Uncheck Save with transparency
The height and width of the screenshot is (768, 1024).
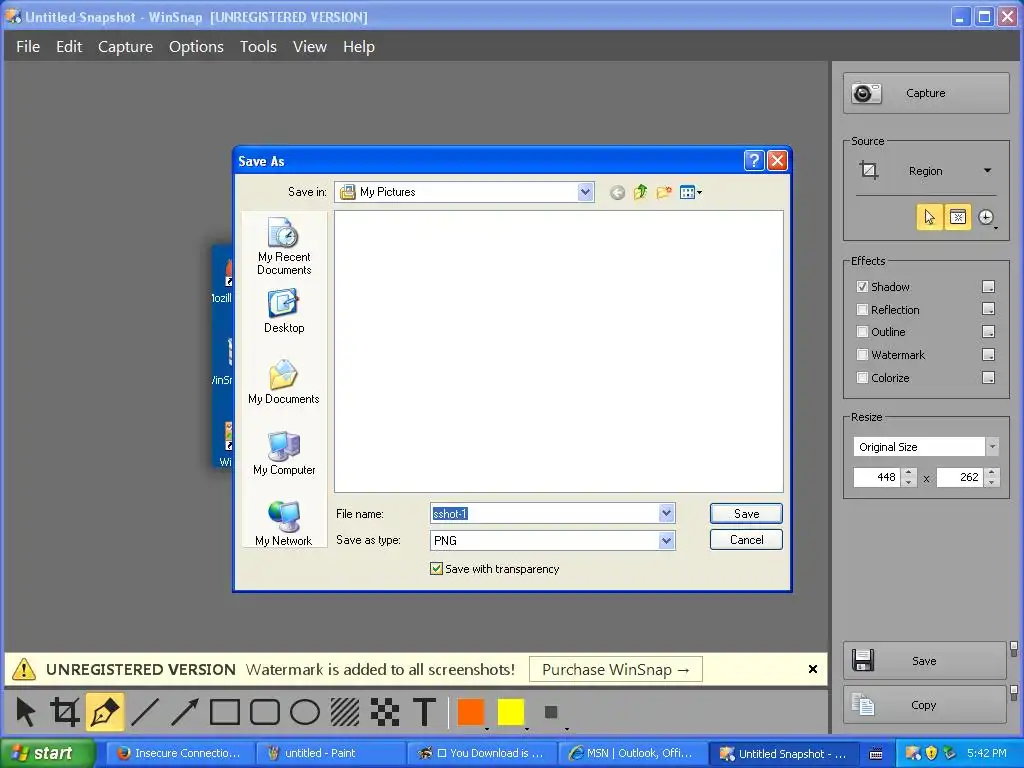click(436, 569)
